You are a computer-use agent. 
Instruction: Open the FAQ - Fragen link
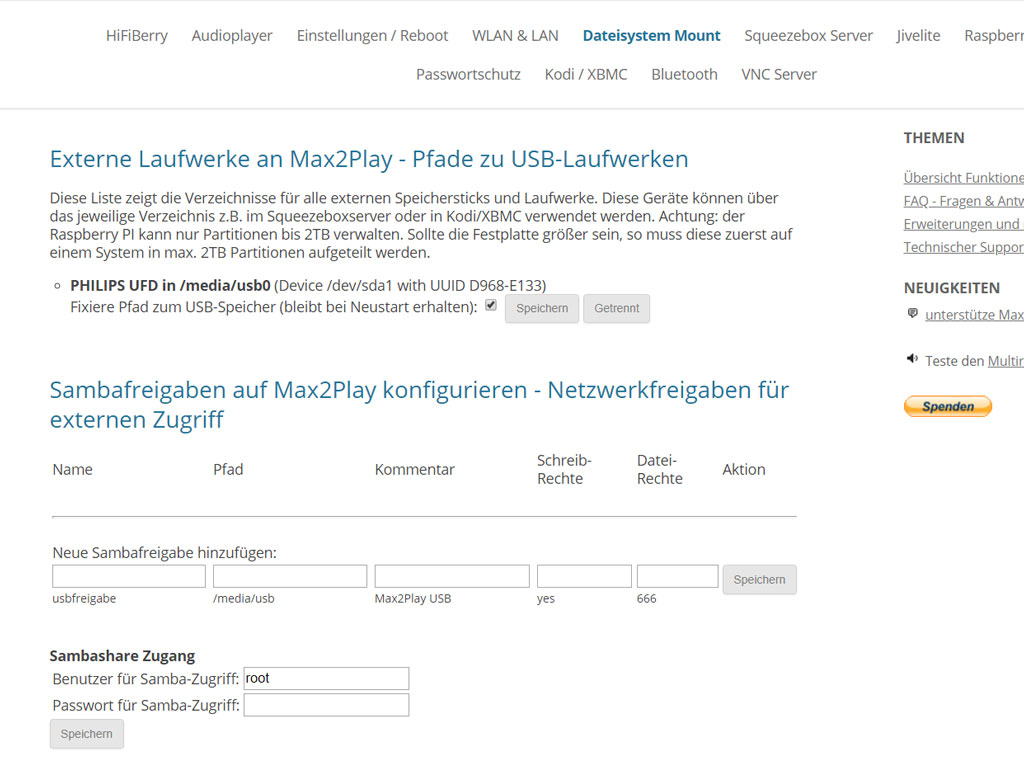[963, 201]
